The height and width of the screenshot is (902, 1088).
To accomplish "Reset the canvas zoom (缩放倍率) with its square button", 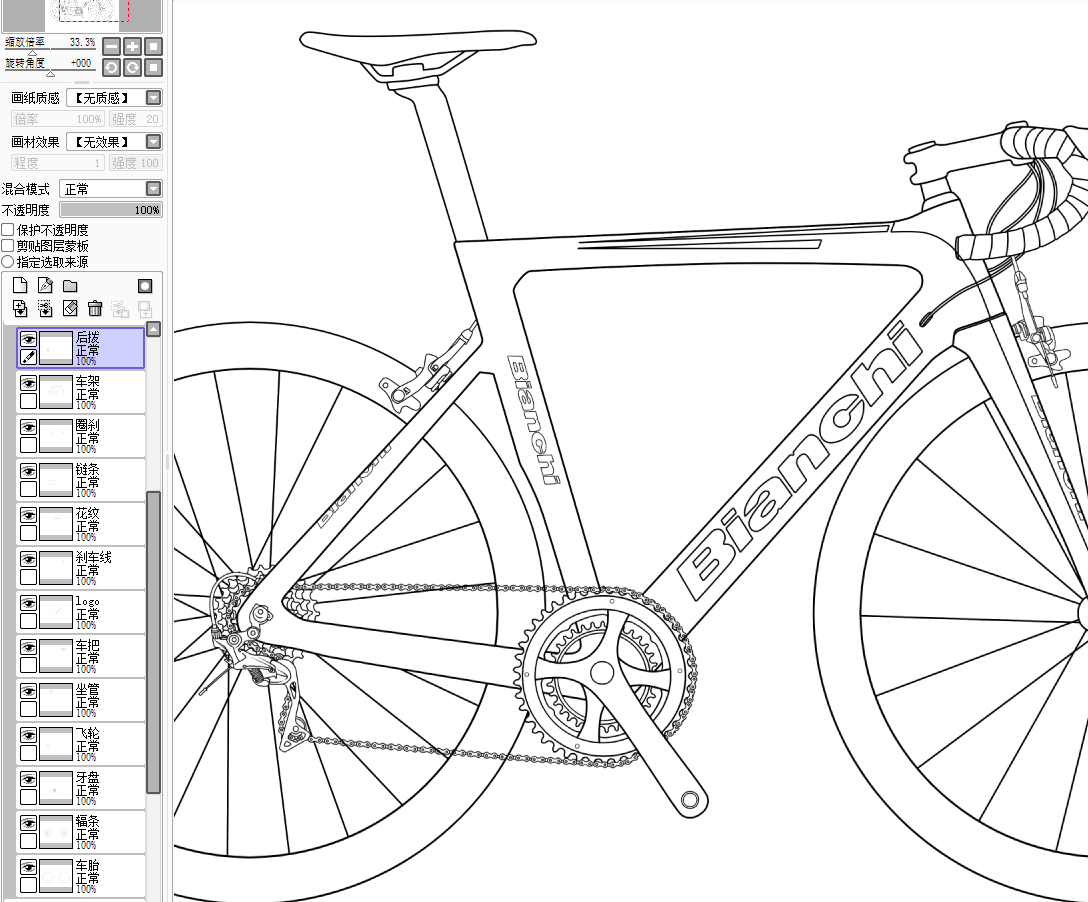I will (x=153, y=46).
